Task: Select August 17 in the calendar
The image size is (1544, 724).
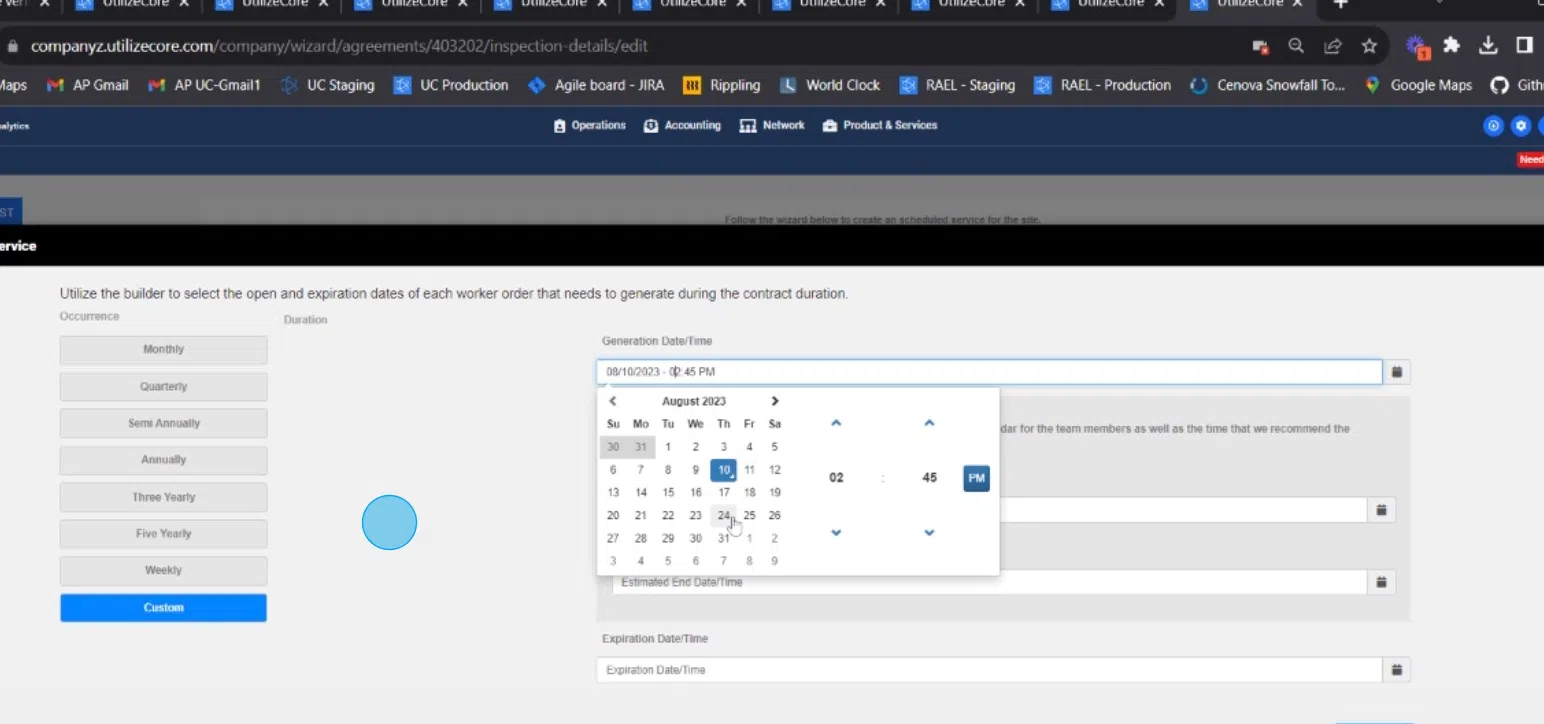Action: (723, 493)
